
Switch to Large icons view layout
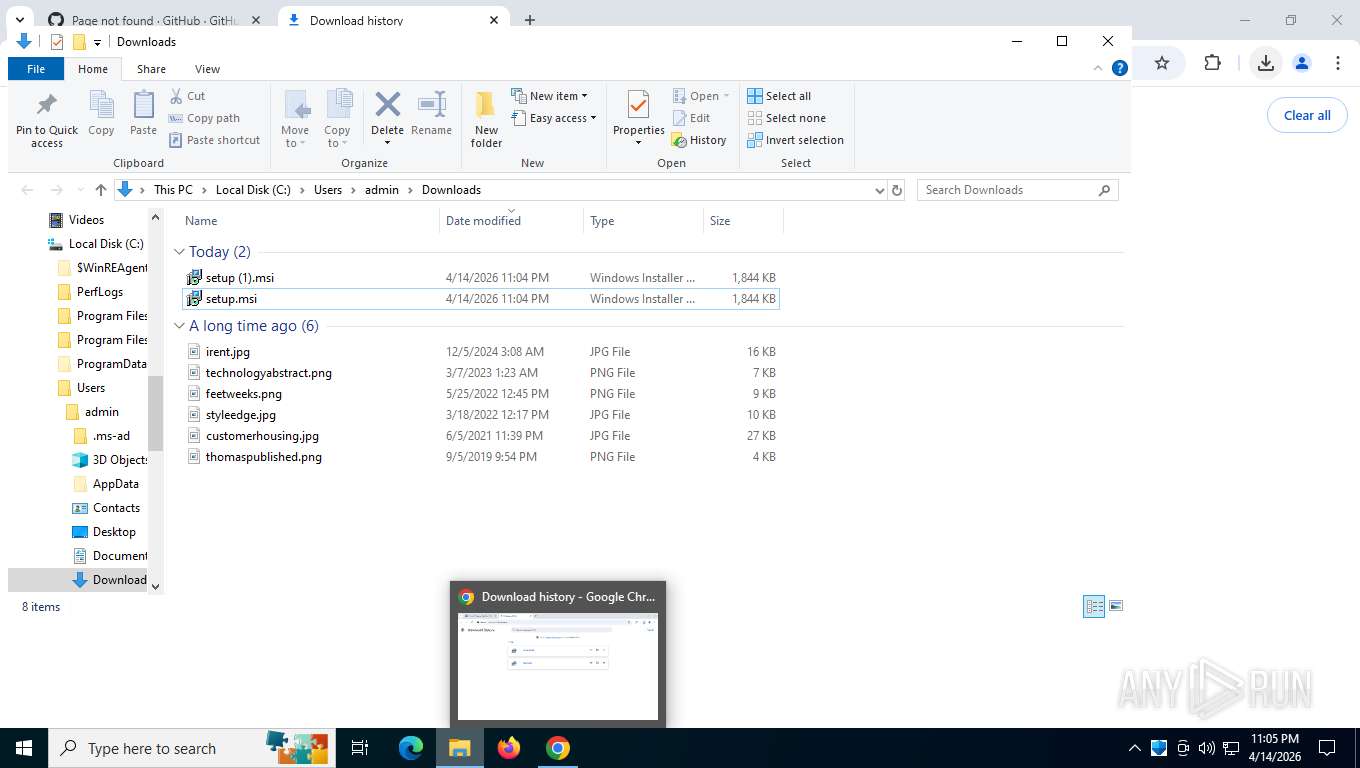click(1116, 606)
